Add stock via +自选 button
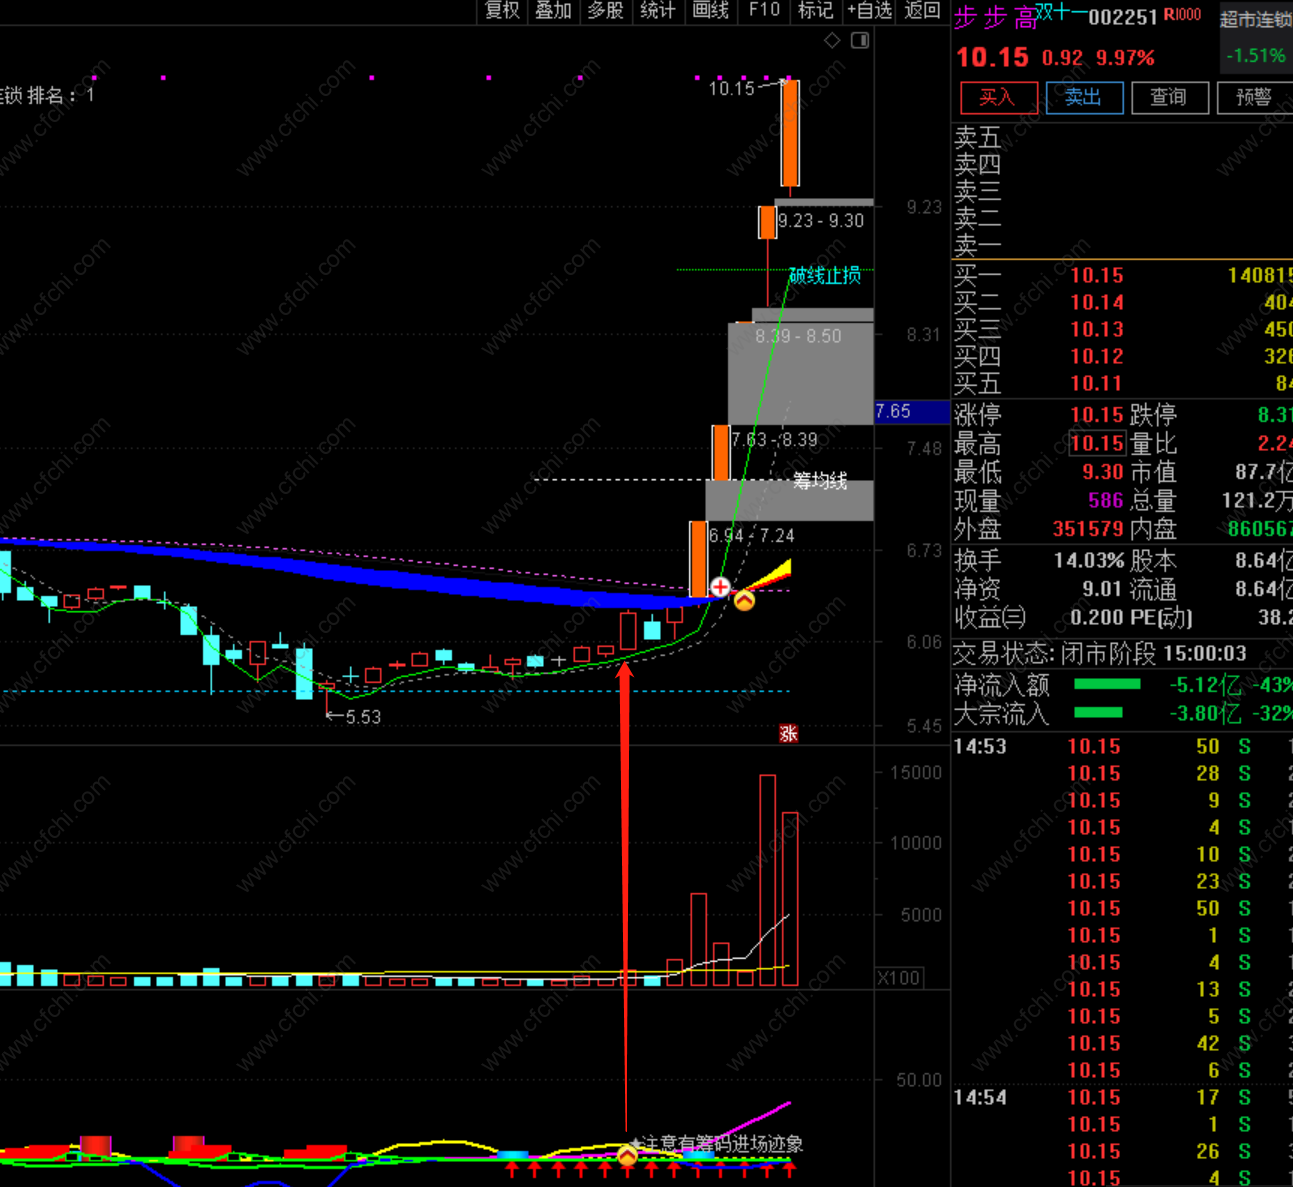Image resolution: width=1293 pixels, height=1187 pixels. (x=868, y=10)
